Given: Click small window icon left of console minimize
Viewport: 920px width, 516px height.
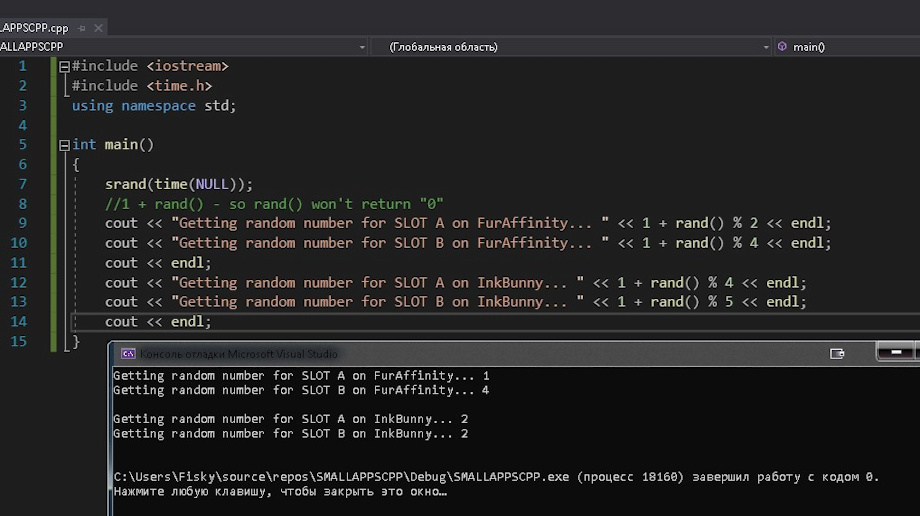Looking at the screenshot, I should point(837,353).
